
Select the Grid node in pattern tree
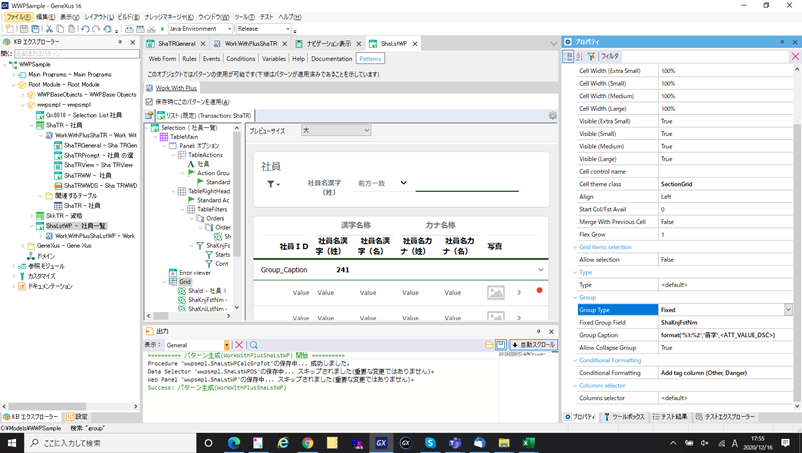point(185,282)
